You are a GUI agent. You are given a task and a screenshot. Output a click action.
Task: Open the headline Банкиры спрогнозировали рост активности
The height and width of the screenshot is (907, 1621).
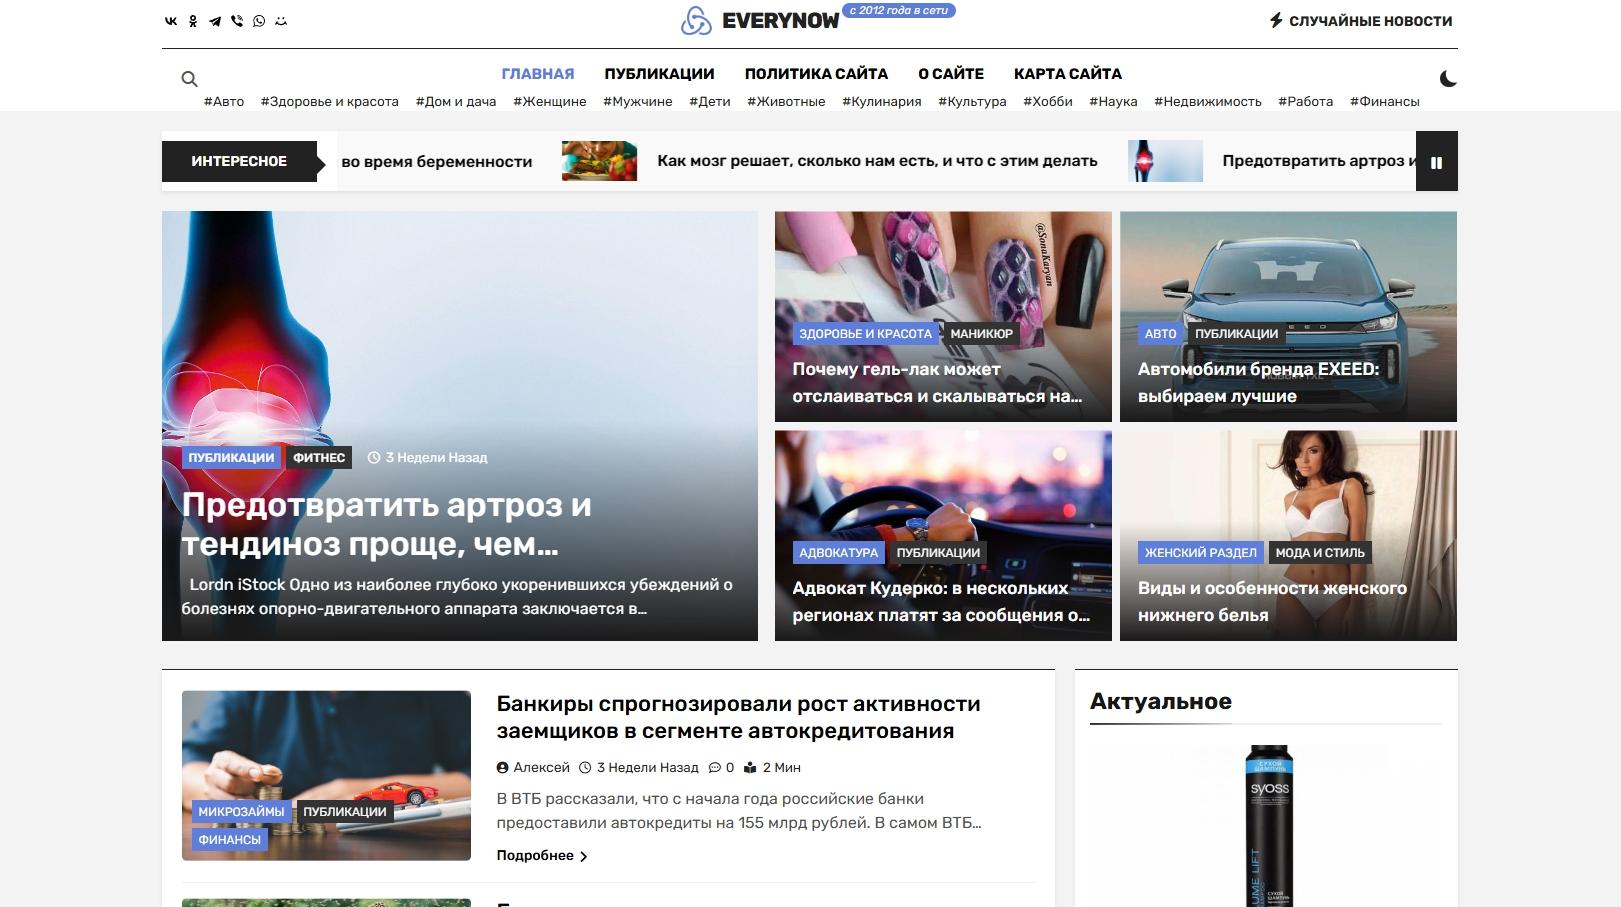point(738,717)
